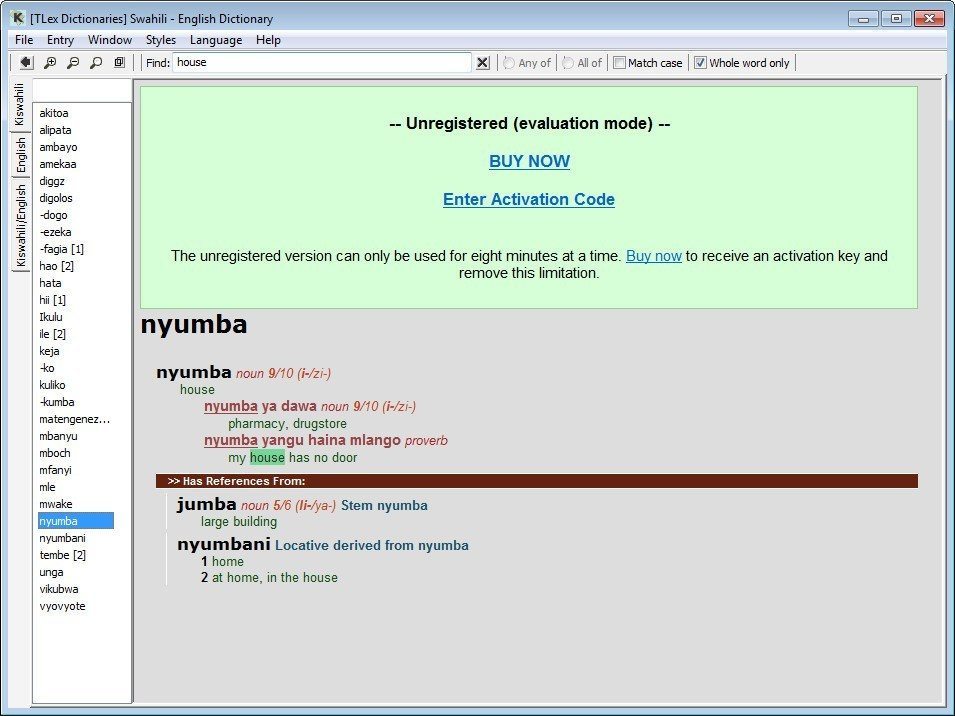
Task: Enable the Match case checkbox
Action: point(618,62)
